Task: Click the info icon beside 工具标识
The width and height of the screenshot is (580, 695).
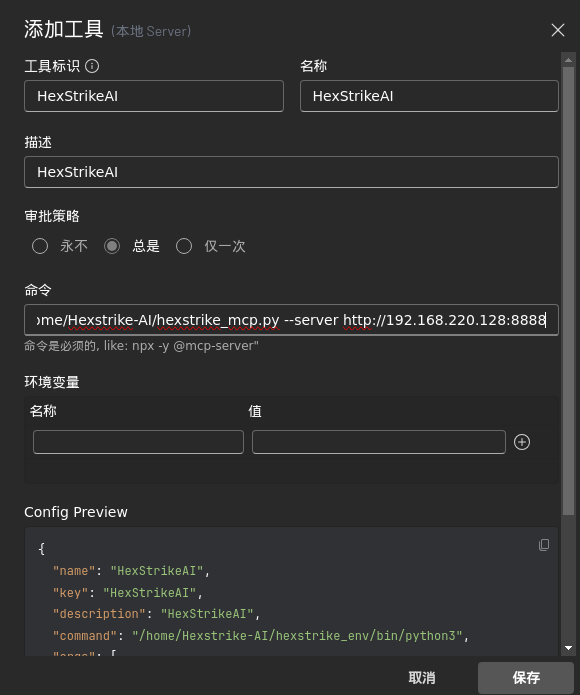Action: (x=92, y=66)
